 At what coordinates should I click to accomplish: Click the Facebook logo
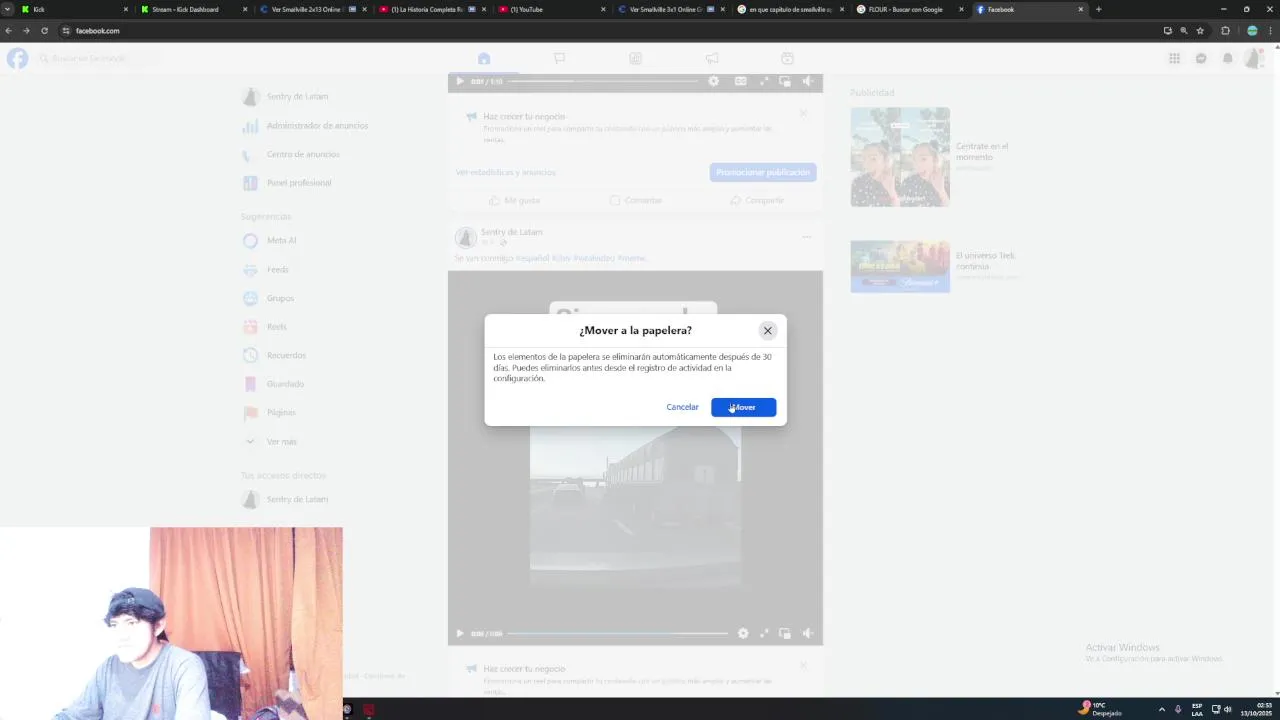click(x=18, y=58)
